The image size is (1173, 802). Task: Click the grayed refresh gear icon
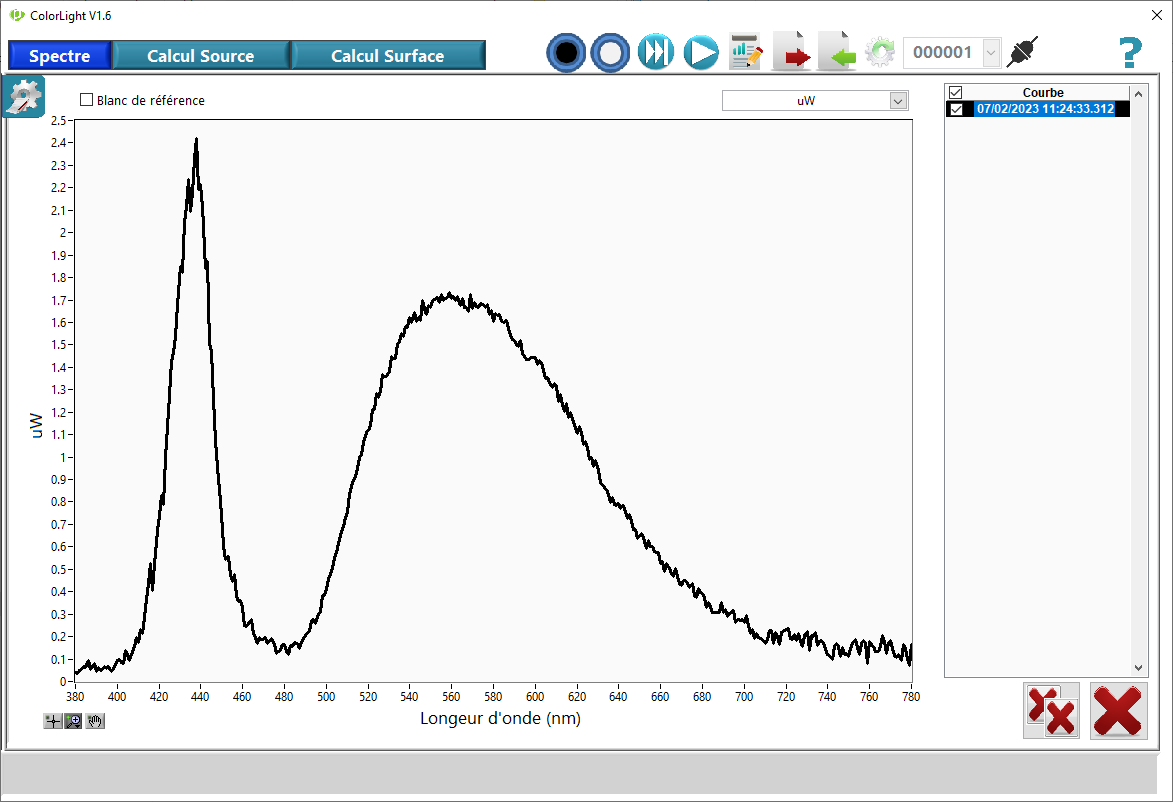pos(880,52)
